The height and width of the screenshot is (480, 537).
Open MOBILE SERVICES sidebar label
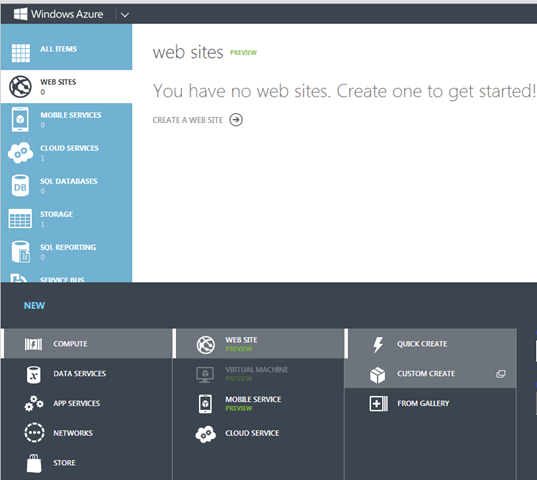coord(71,115)
